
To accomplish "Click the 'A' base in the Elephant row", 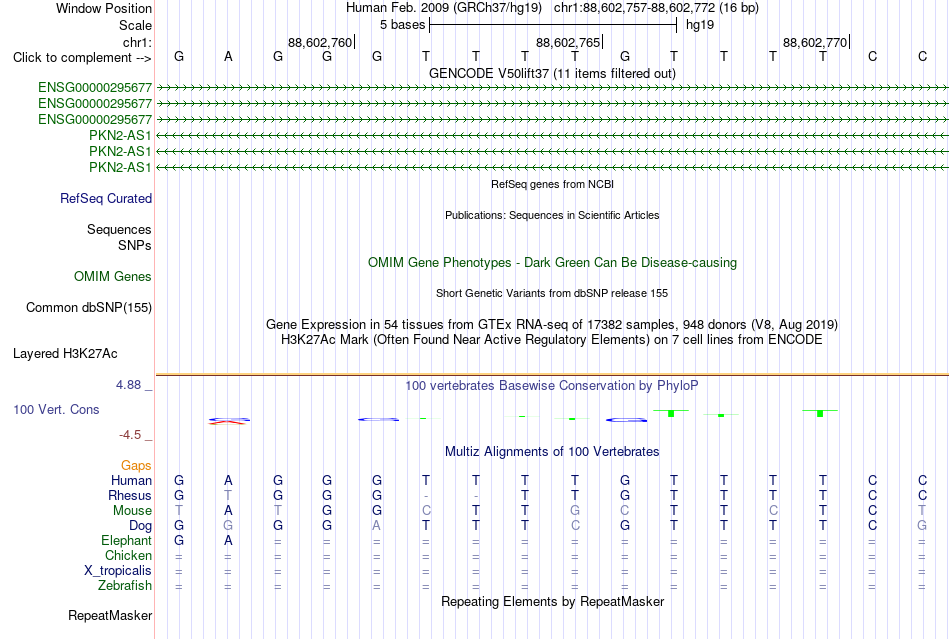I will [228, 540].
